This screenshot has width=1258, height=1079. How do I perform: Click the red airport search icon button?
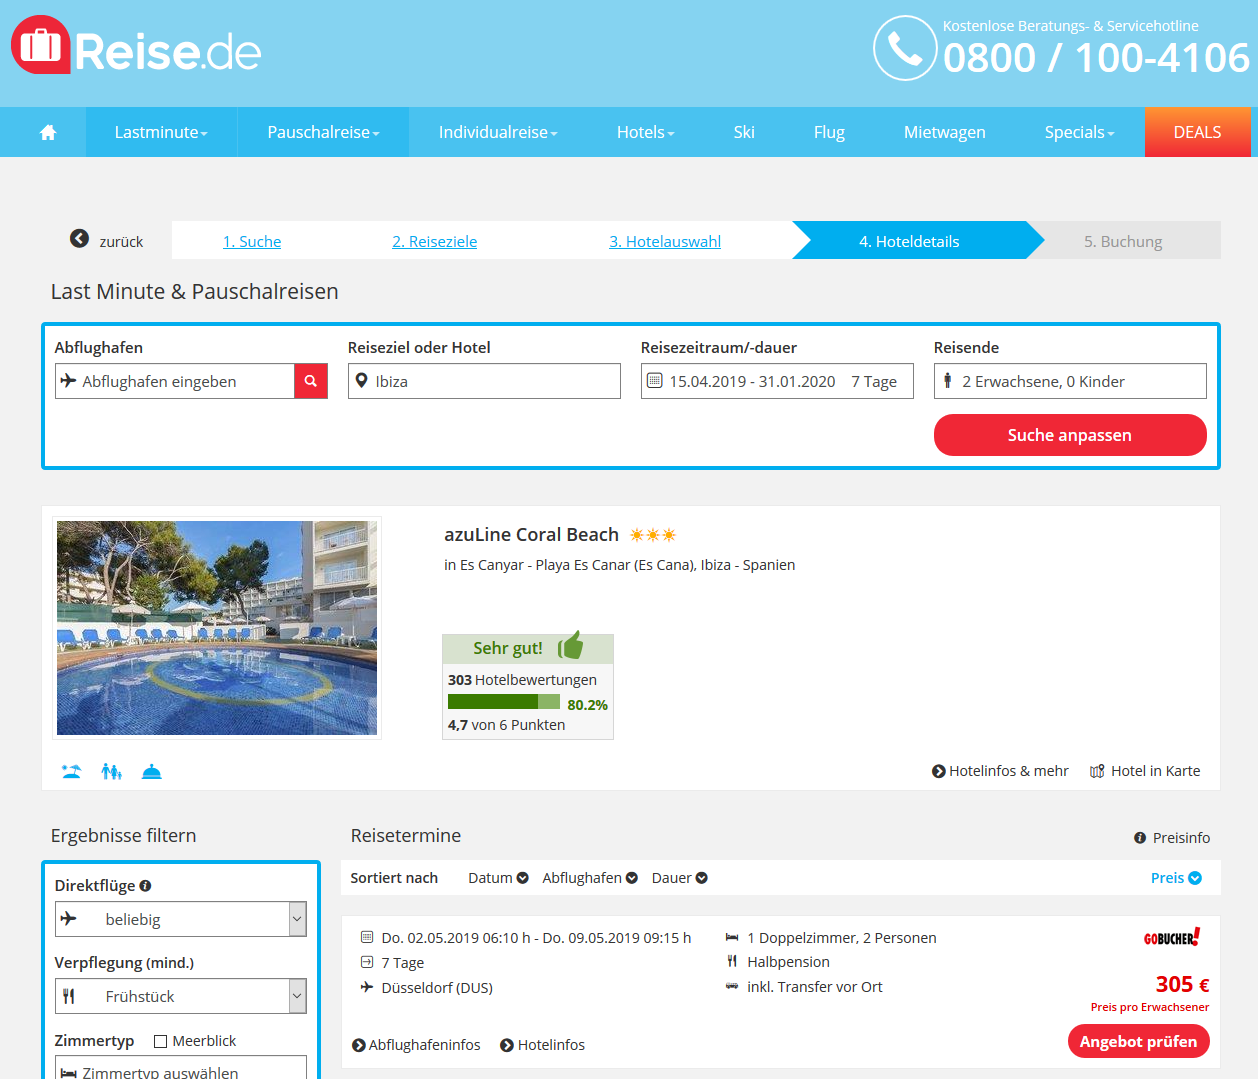click(311, 381)
